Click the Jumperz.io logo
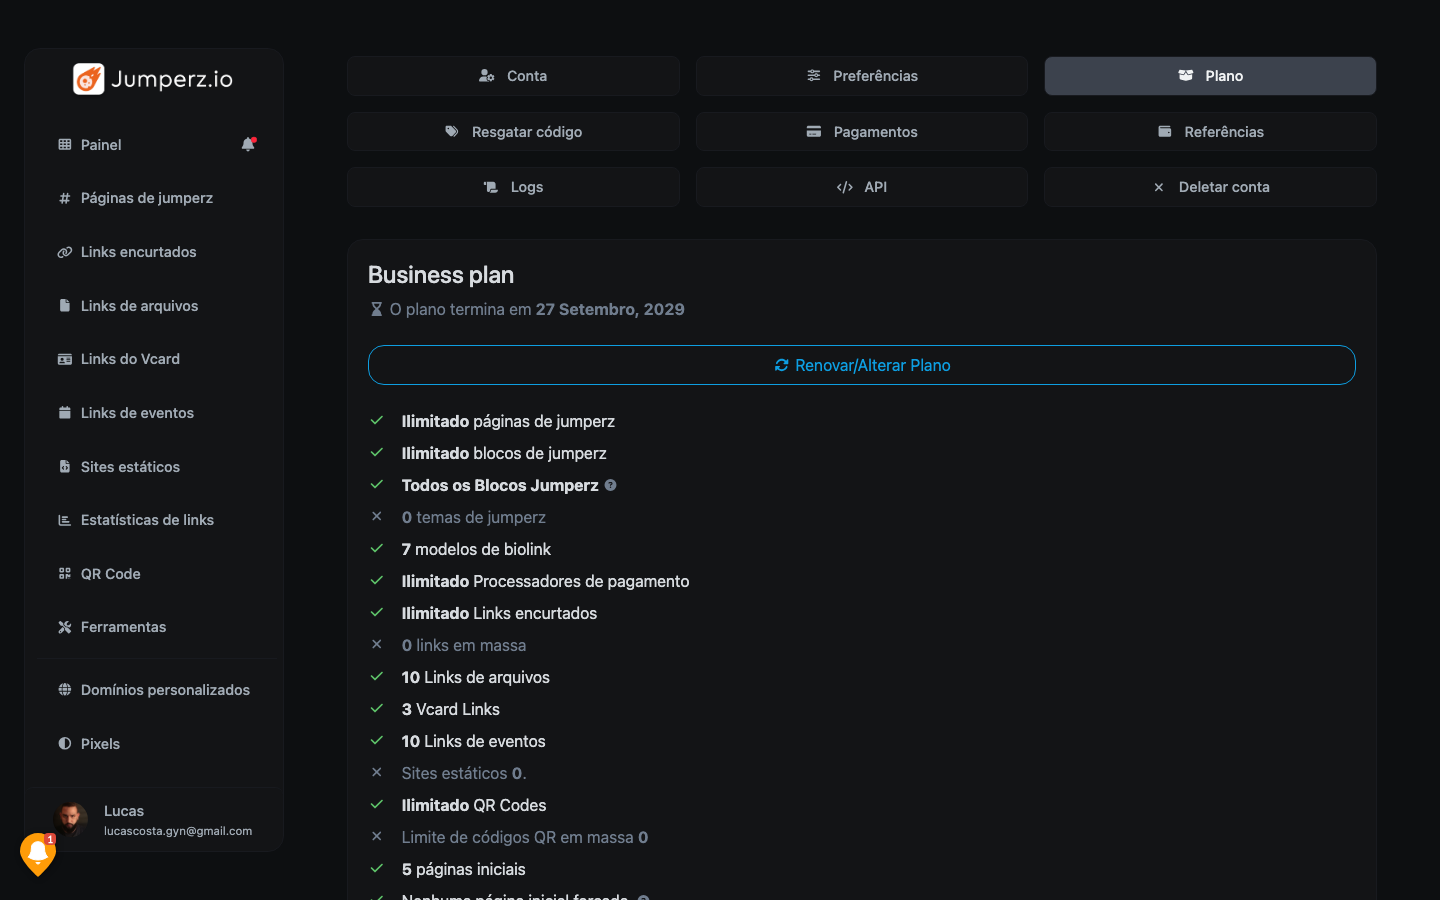 [153, 79]
